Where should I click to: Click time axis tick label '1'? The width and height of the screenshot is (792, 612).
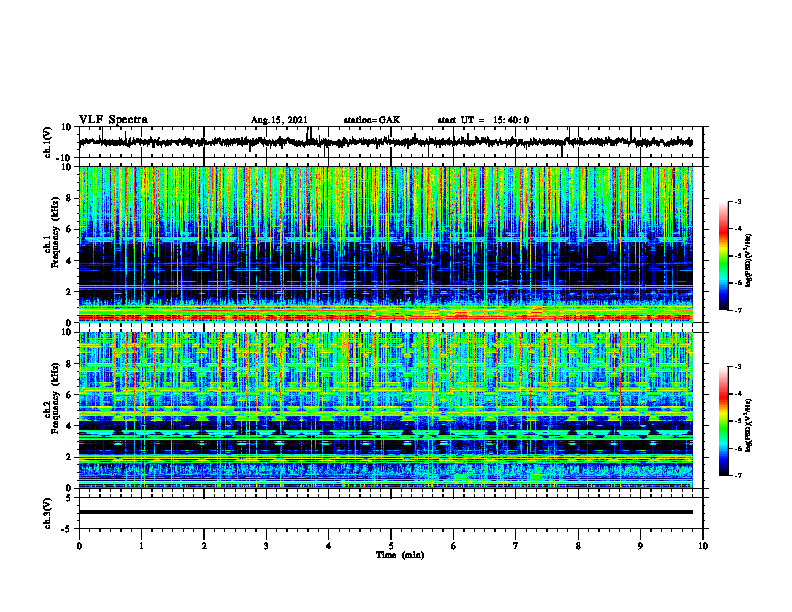[x=141, y=546]
